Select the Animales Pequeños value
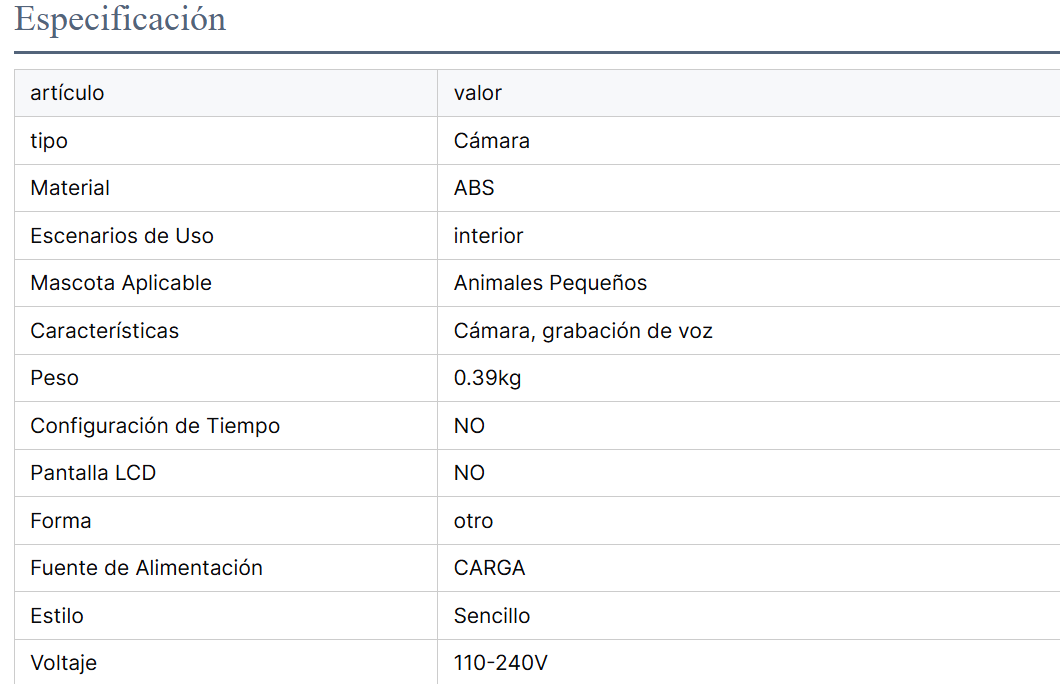Screen dimensions: 1060x684 click(550, 283)
